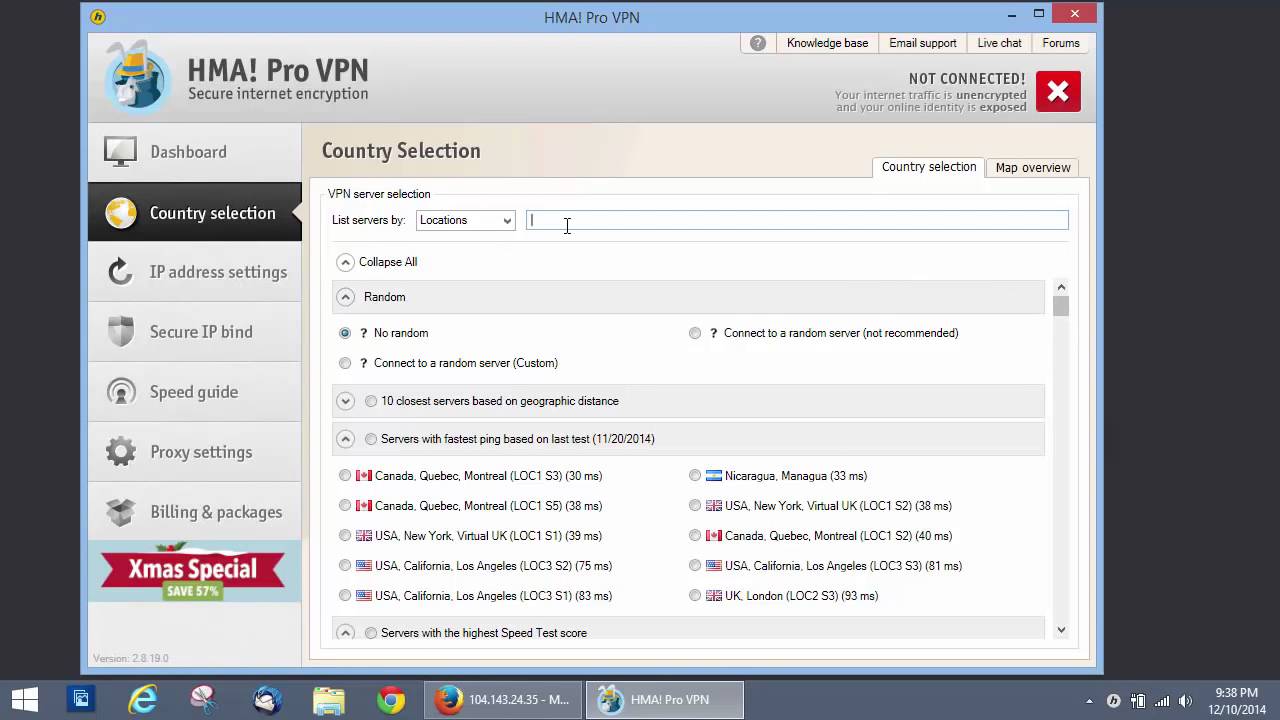Select Servers with highest Speed Test score radio
Image resolution: width=1280 pixels, height=720 pixels.
[371, 633]
